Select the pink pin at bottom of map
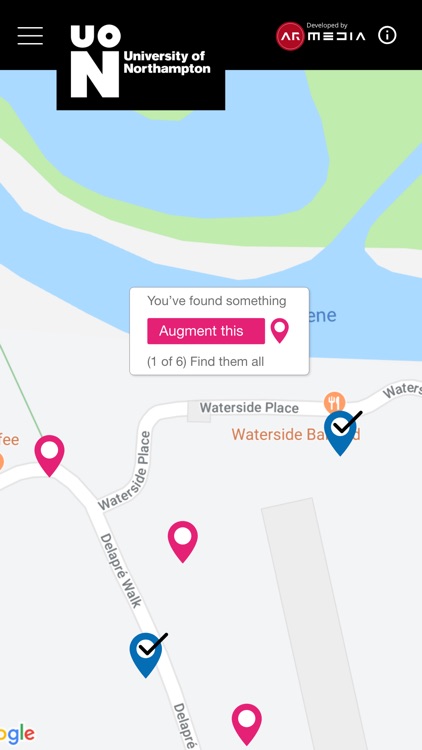The image size is (422, 750). coord(247,724)
